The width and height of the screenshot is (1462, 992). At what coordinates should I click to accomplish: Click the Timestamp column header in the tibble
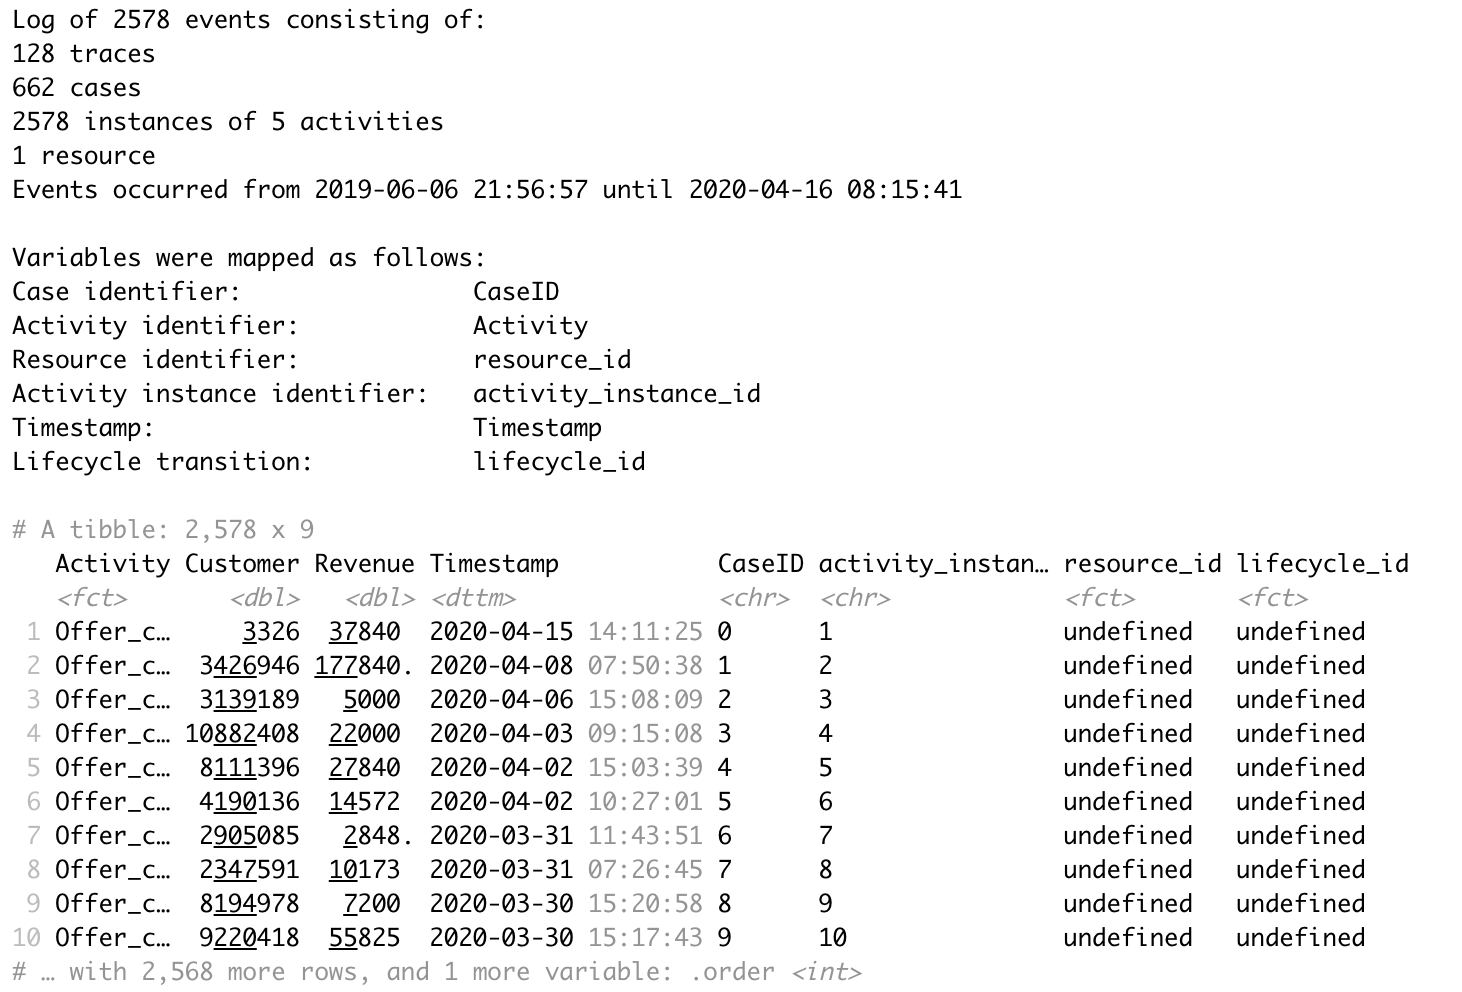click(x=494, y=564)
